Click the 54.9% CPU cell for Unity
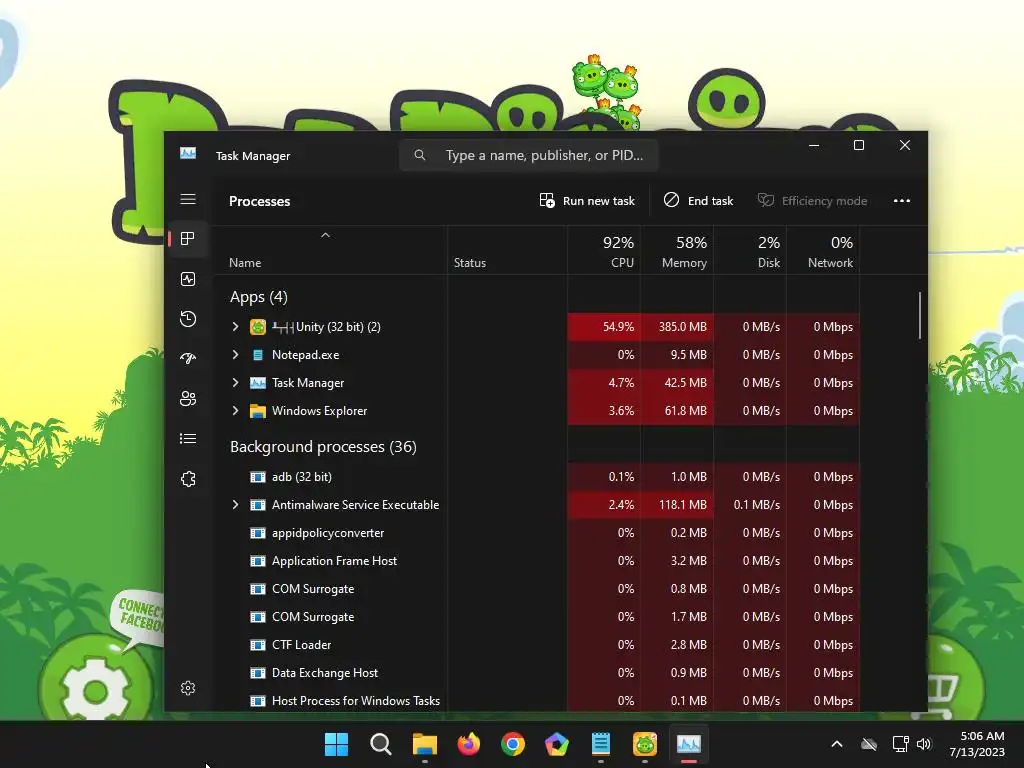The height and width of the screenshot is (768, 1024). (x=604, y=327)
